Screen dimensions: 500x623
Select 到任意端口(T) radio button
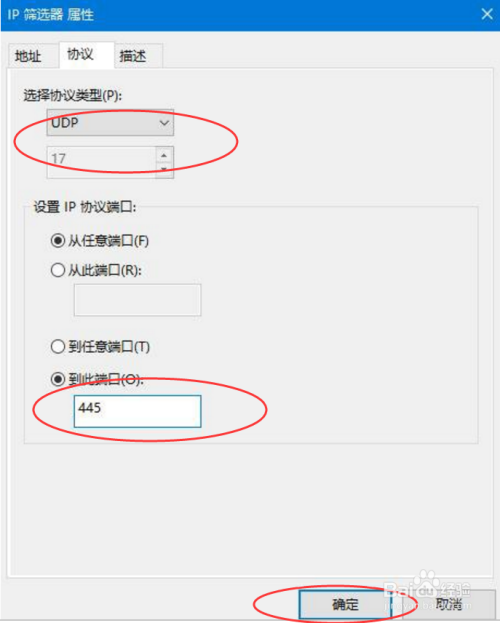[x=58, y=346]
